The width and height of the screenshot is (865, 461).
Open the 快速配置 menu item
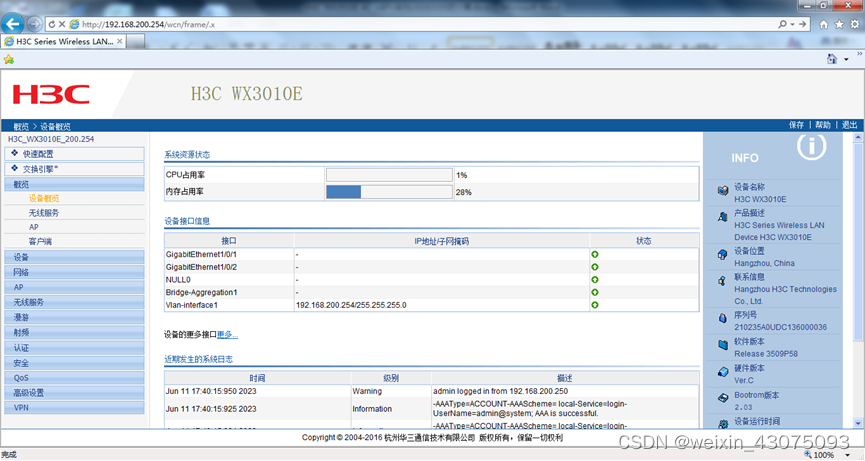[x=74, y=154]
